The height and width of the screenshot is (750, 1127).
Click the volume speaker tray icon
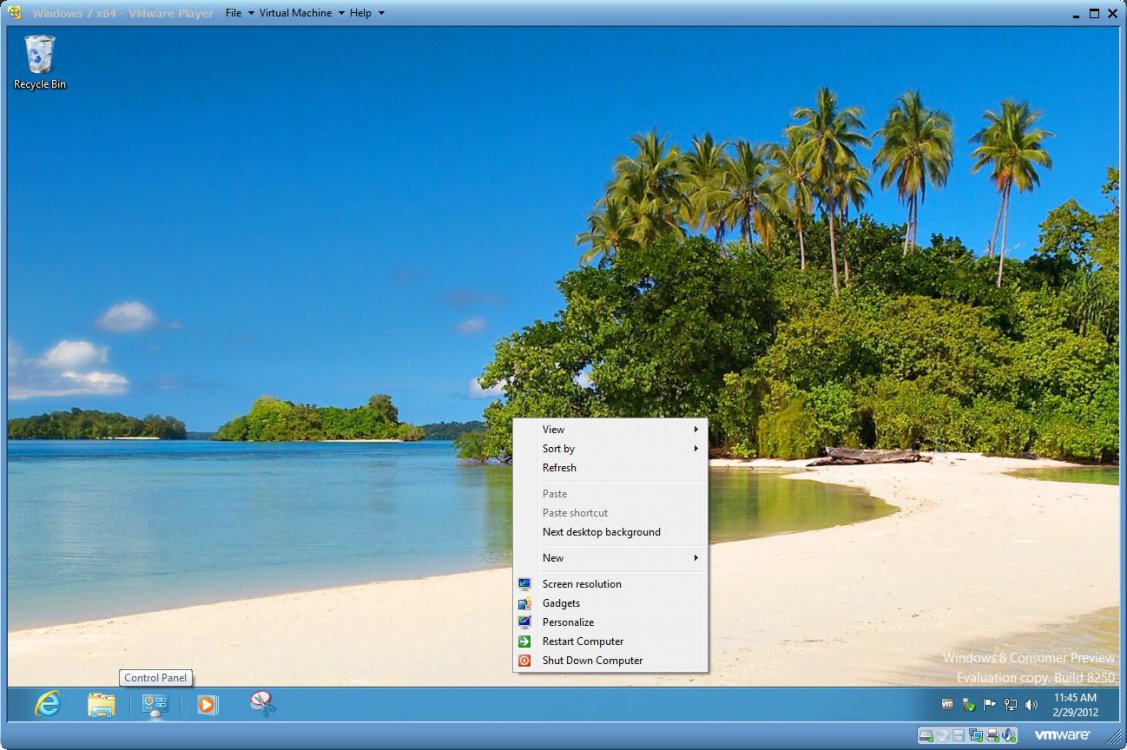click(x=1032, y=704)
